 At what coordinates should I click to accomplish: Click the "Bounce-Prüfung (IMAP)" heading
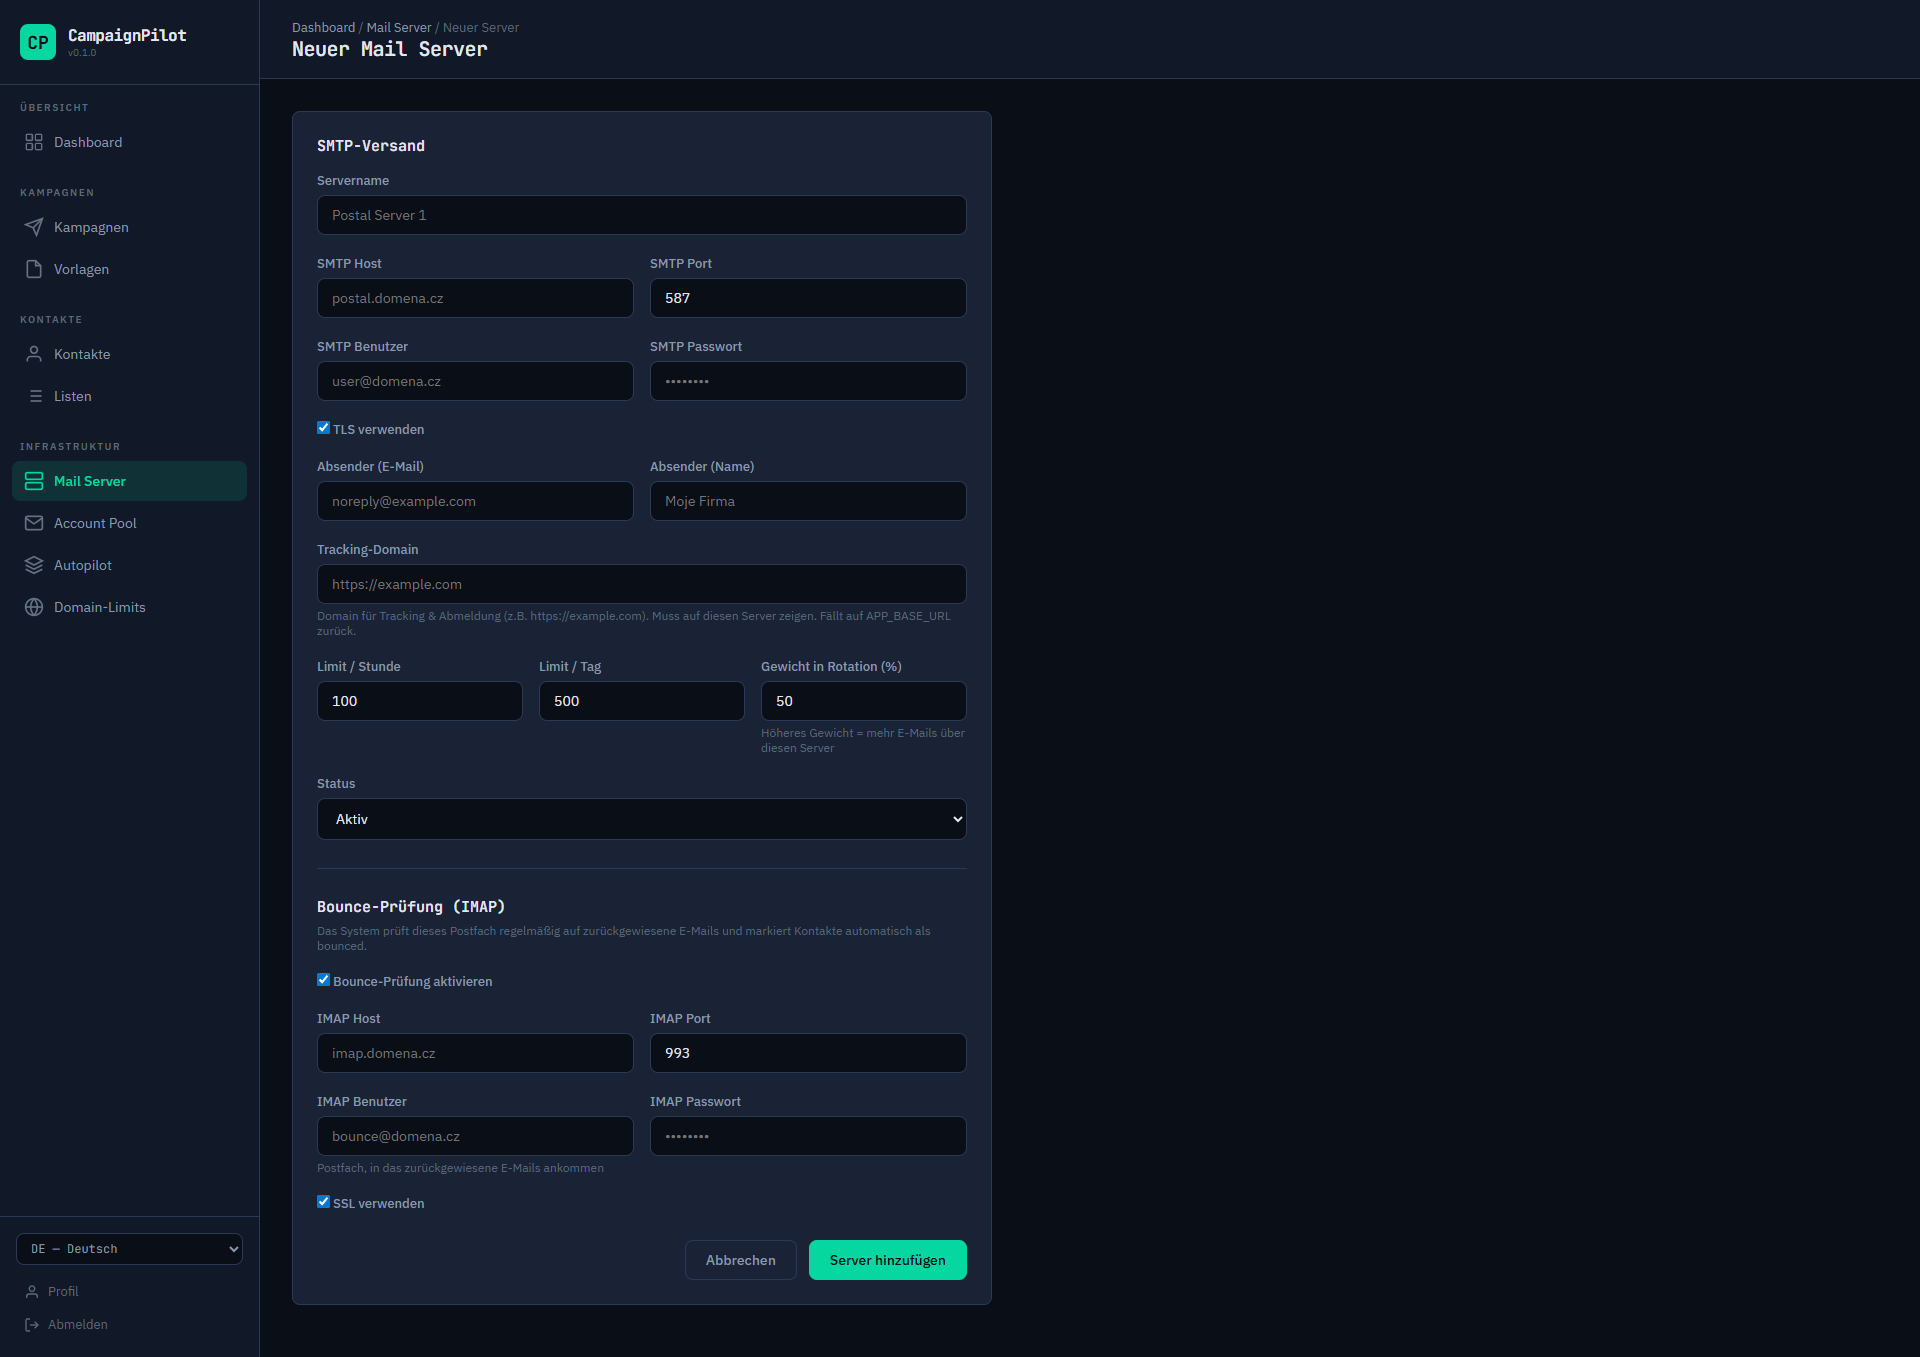click(x=411, y=907)
